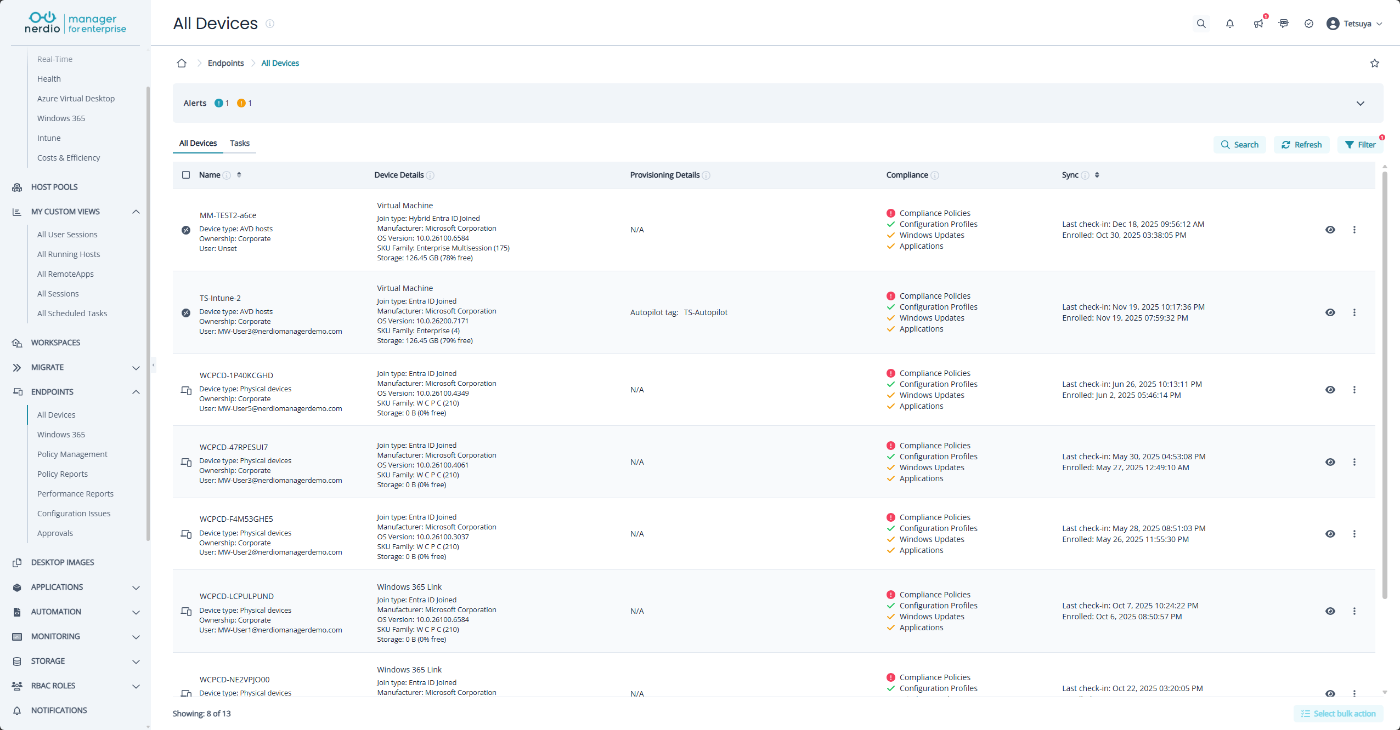Expand the Storage sidebar section
This screenshot has width=1400, height=730.
coord(136,661)
